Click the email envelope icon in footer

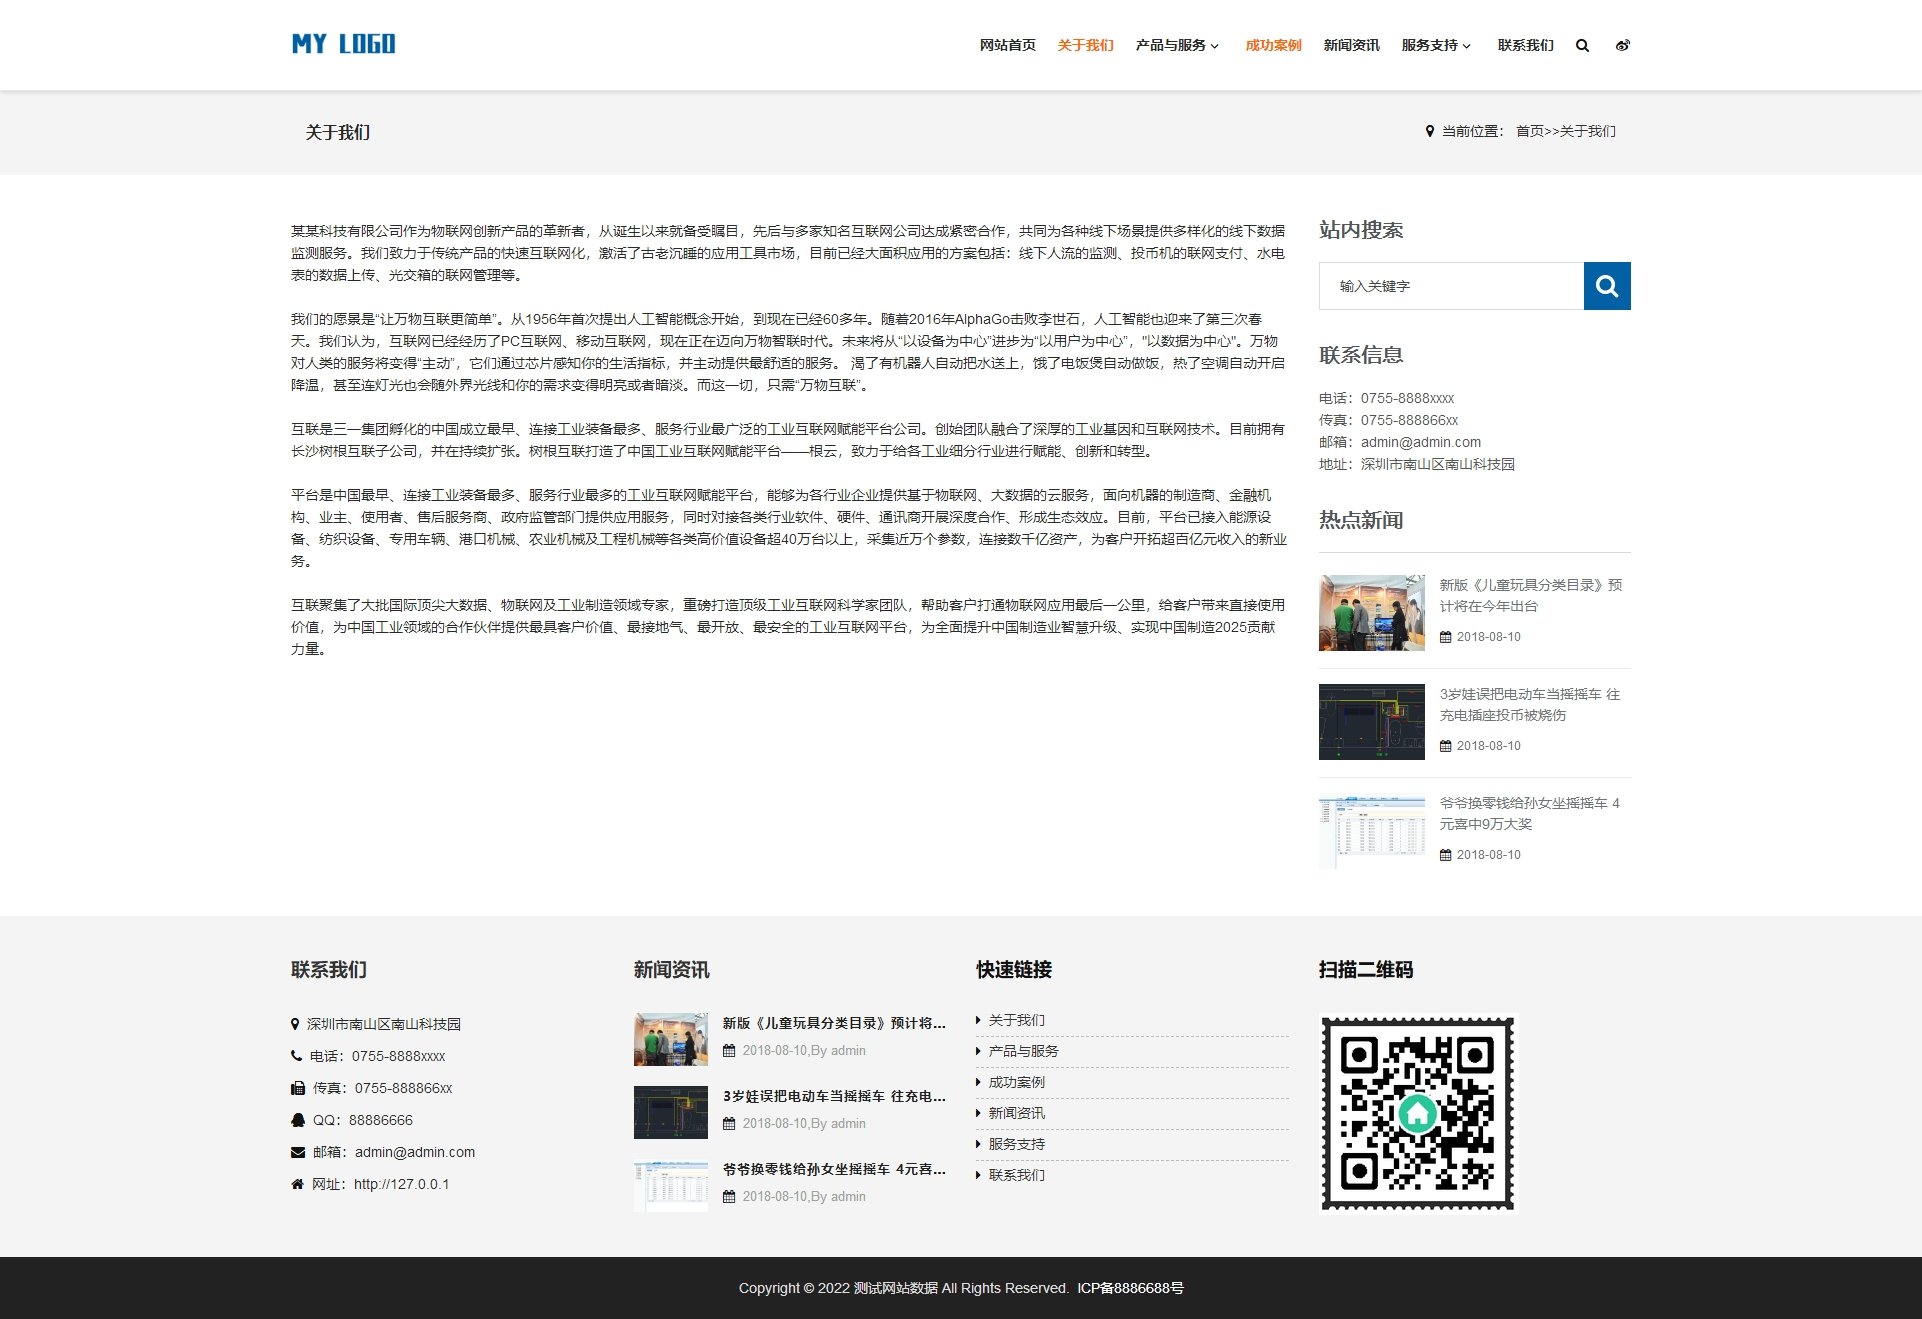pyautogui.click(x=297, y=1152)
